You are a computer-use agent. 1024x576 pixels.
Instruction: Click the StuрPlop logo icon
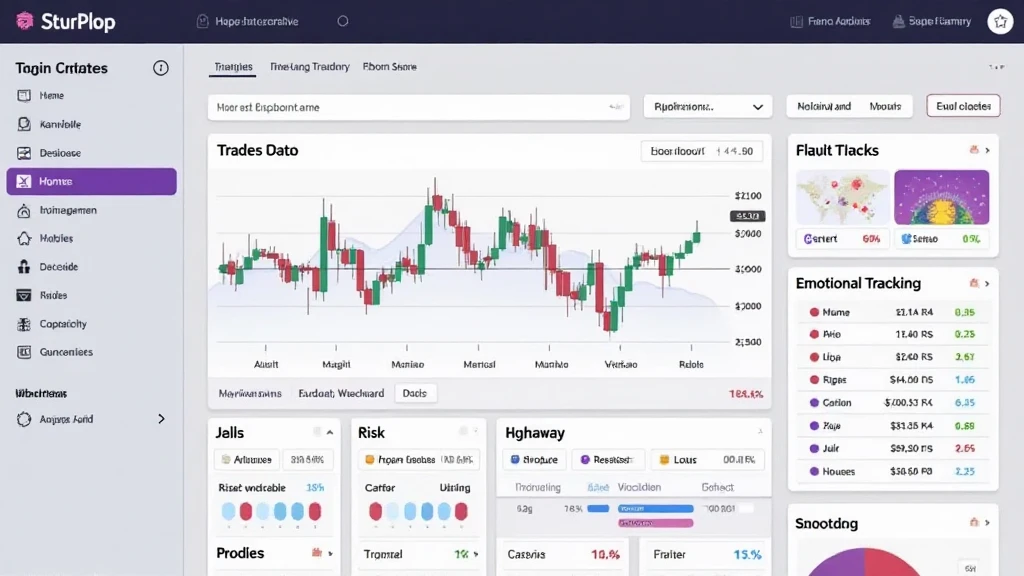pos(25,21)
